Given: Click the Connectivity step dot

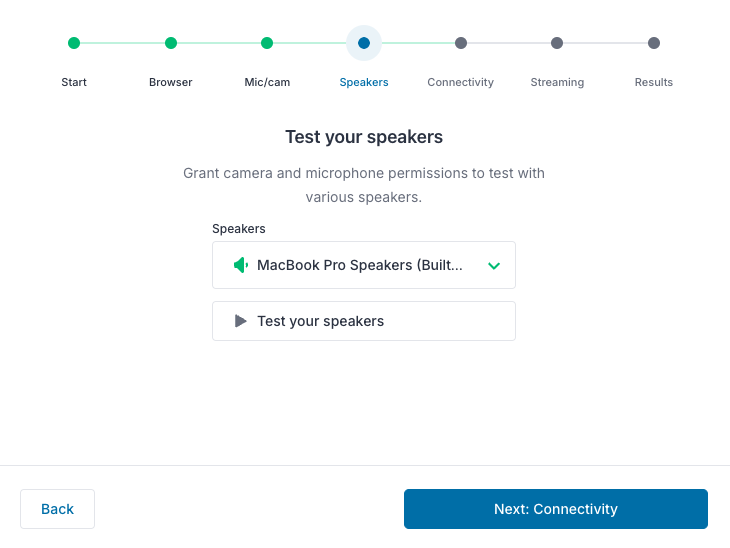Looking at the screenshot, I should coord(461,43).
